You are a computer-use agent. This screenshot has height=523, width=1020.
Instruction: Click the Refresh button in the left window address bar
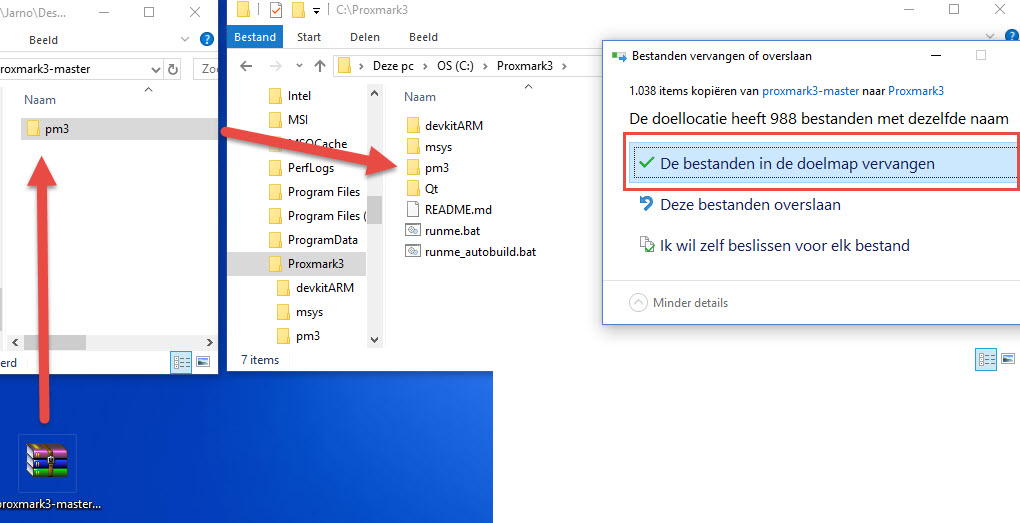(173, 69)
